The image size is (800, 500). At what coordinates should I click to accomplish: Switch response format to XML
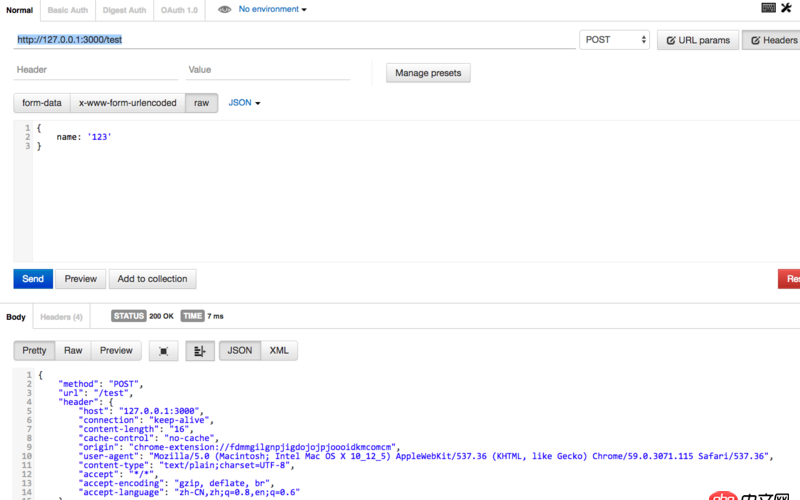(279, 351)
